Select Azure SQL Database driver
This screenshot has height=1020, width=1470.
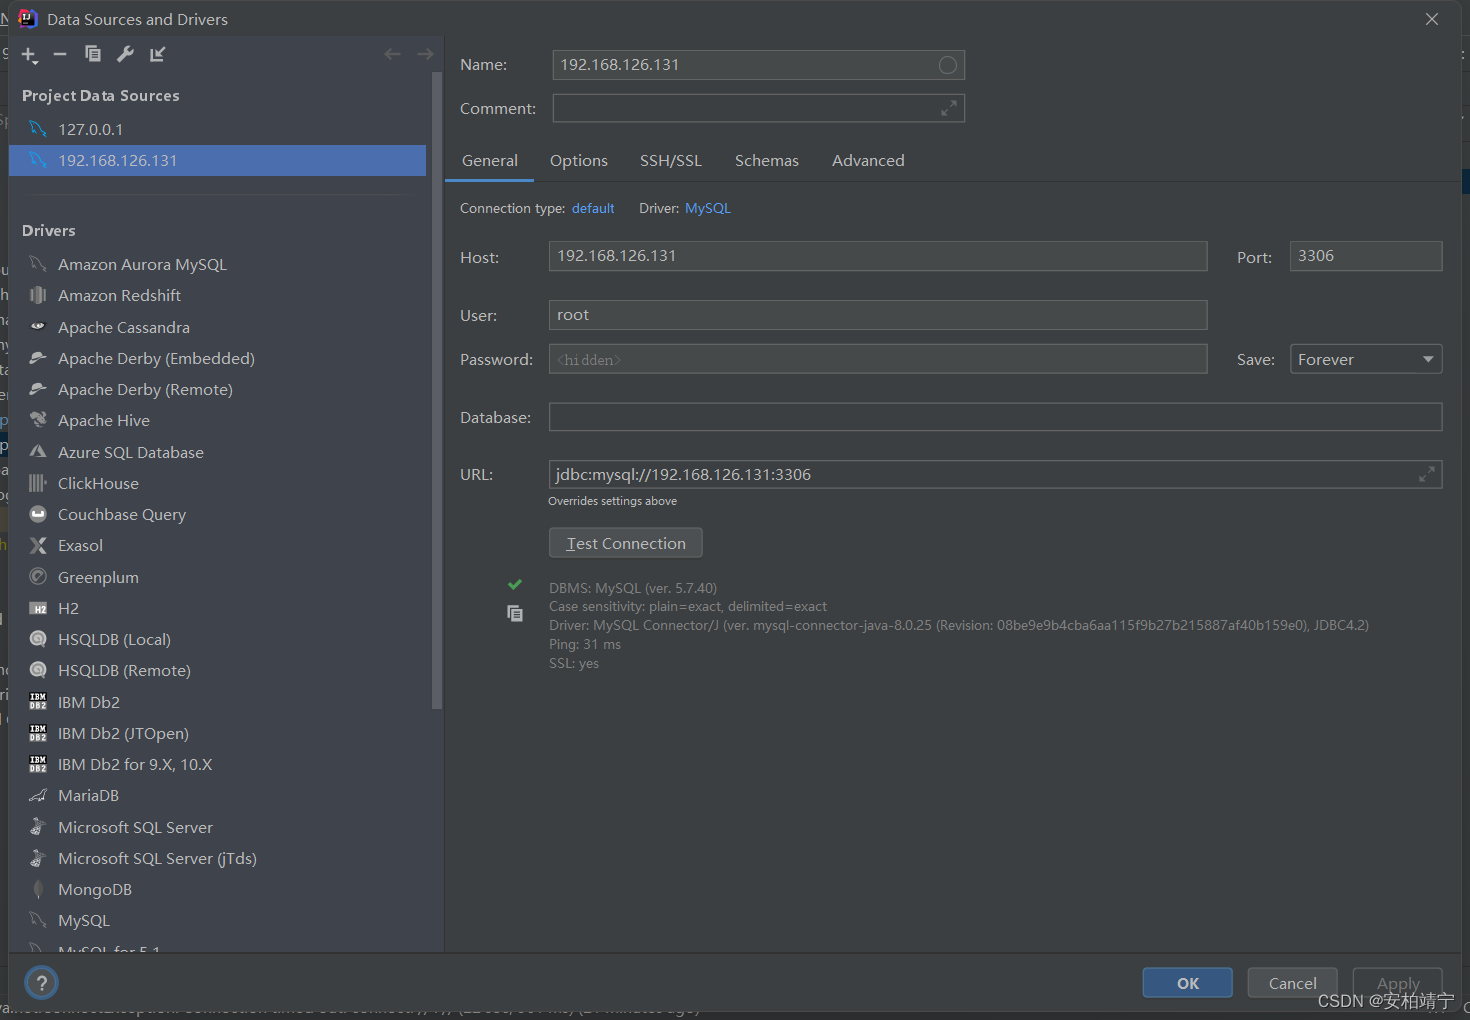point(218,452)
